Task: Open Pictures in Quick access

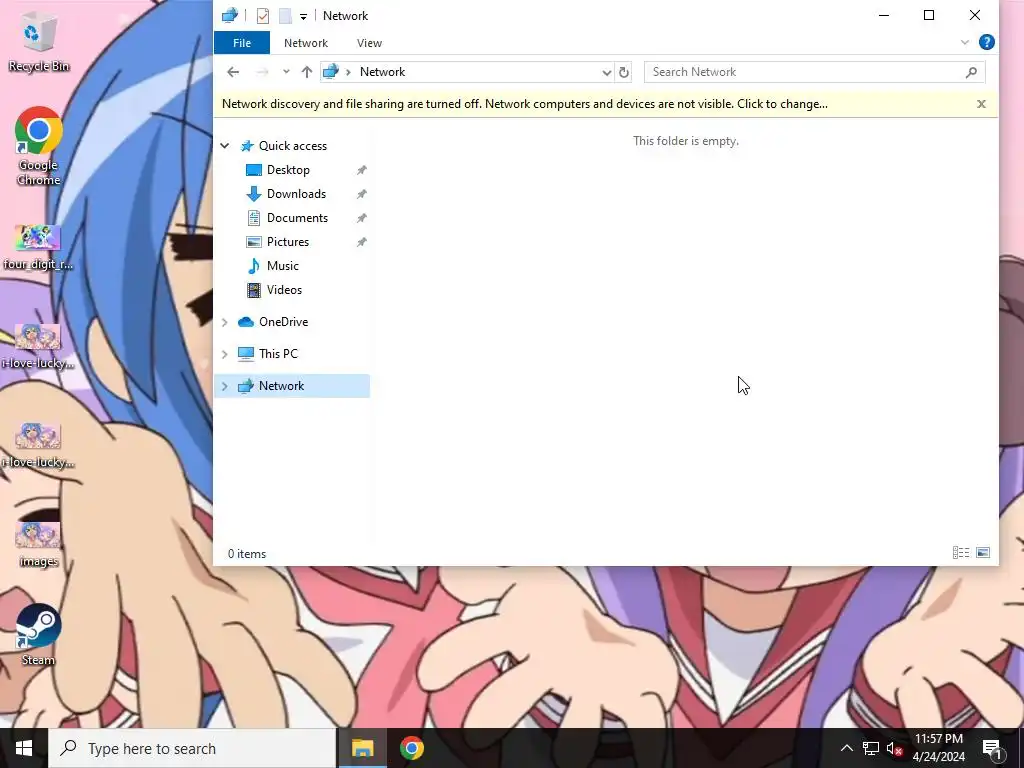Action: pyautogui.click(x=287, y=242)
